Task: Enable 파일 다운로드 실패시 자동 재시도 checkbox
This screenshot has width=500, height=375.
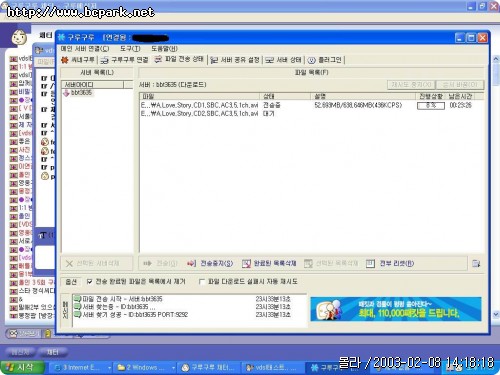Action: coord(201,282)
